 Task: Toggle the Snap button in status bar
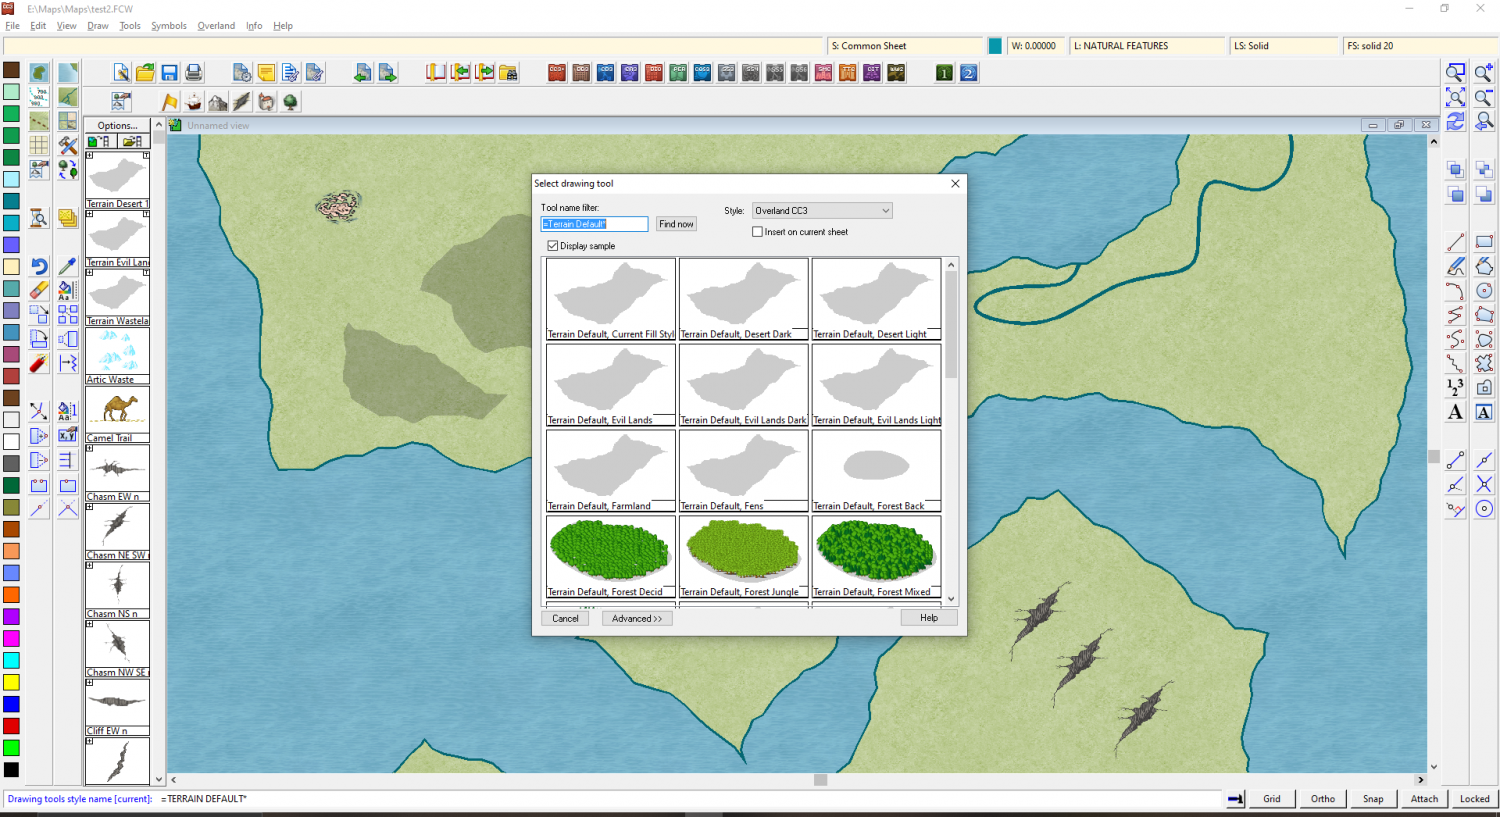[x=1373, y=799]
